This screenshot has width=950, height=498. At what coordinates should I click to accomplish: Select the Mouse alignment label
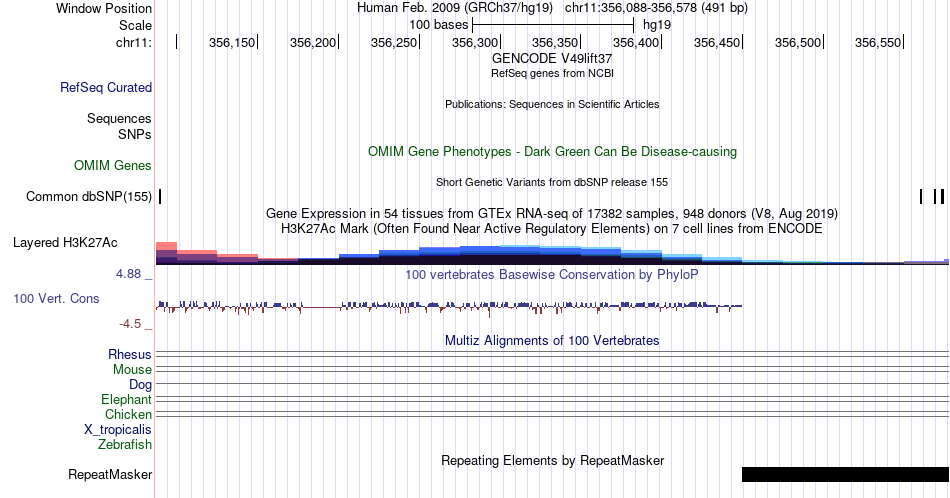point(132,370)
